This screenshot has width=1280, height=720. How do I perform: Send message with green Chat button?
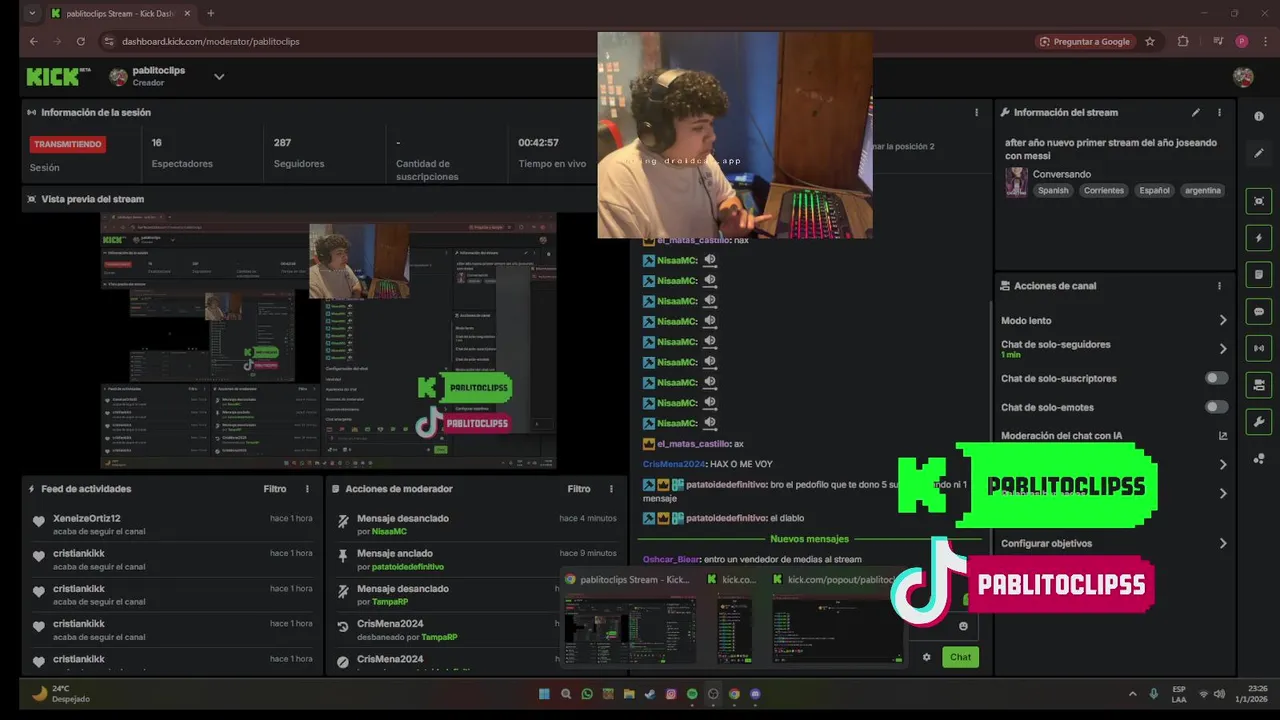[960, 657]
